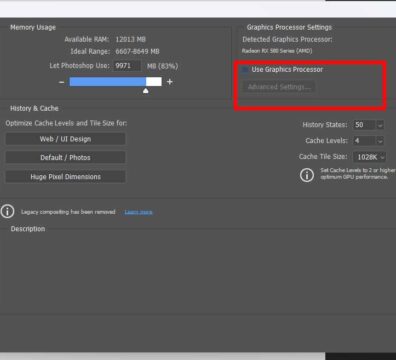Viewport: 396px width, 360px height.
Task: Click the minus icon beside memory slider
Action: (61, 82)
